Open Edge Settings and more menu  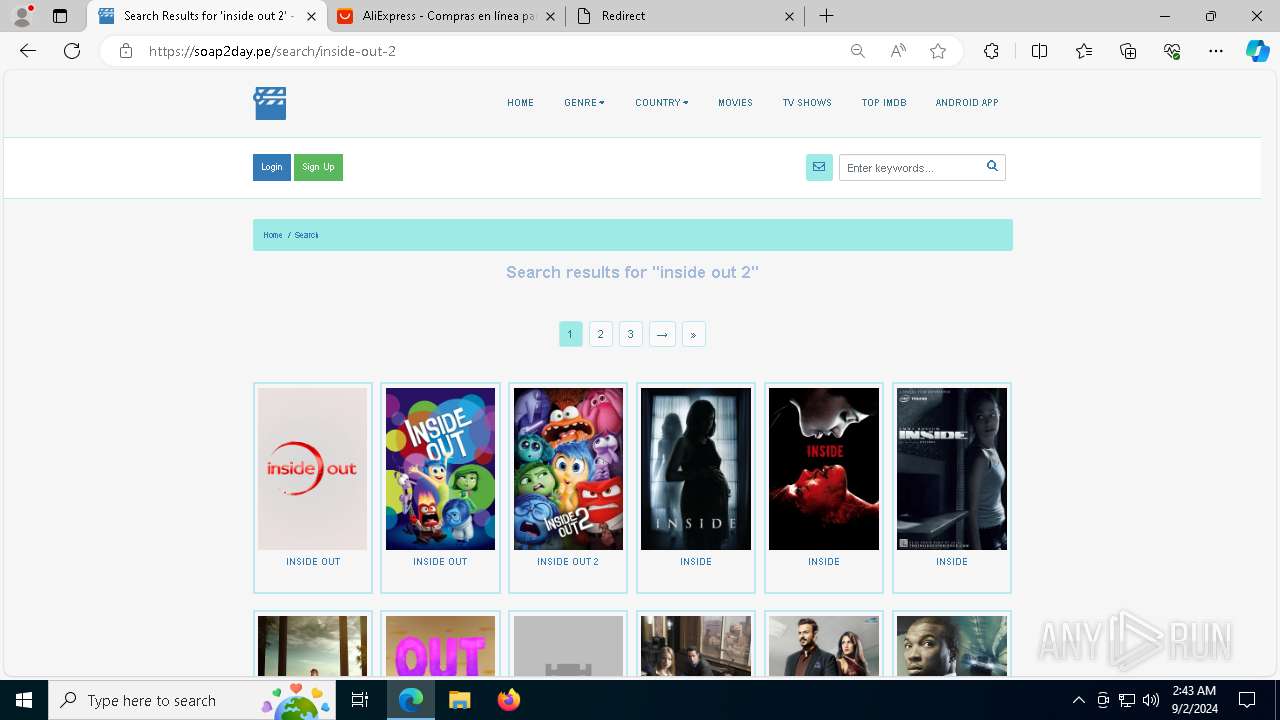[1216, 51]
